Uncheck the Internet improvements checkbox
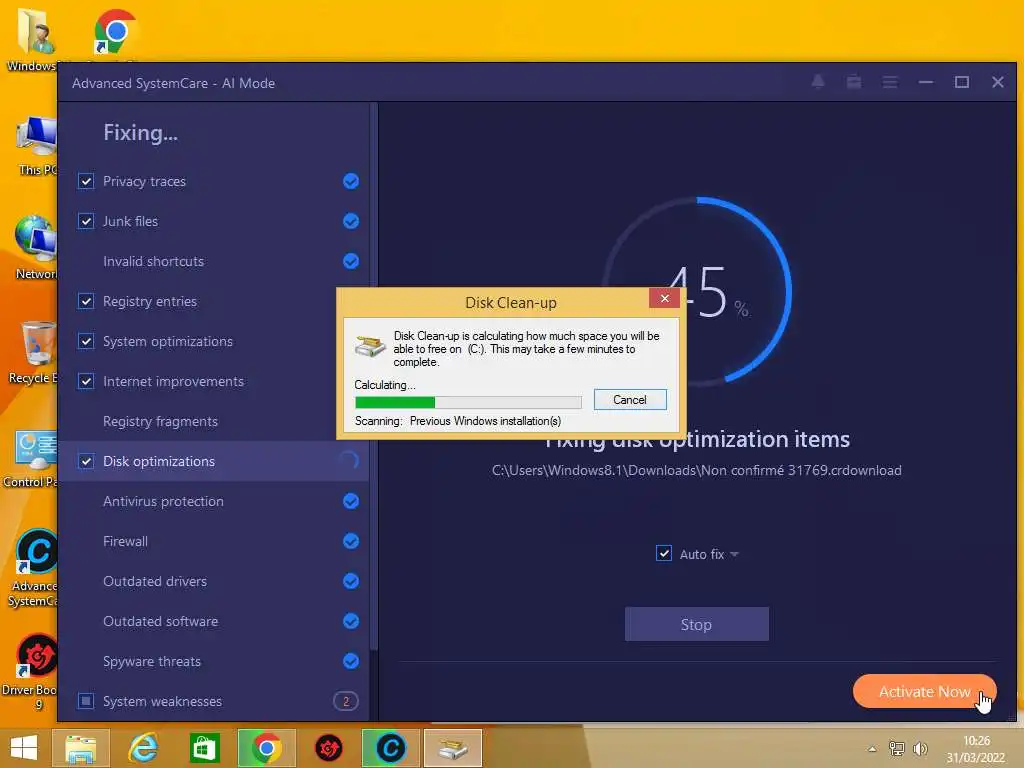This screenshot has width=1024, height=768. click(x=86, y=381)
